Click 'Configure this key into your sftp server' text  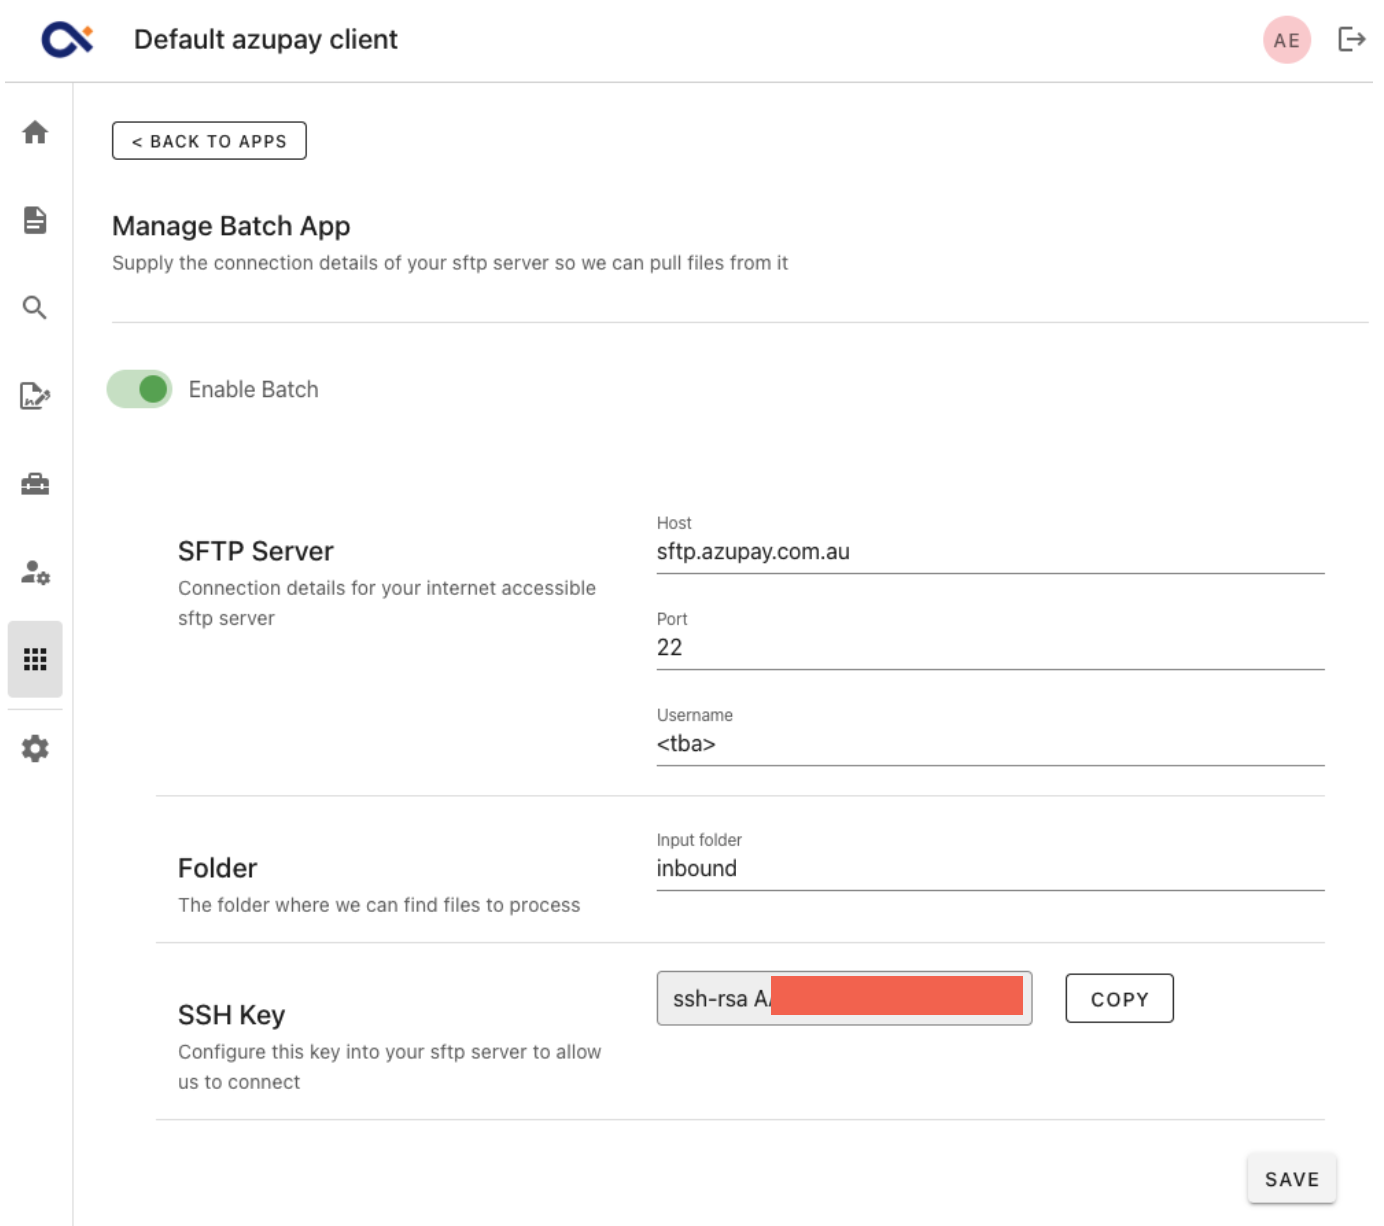coord(390,1067)
